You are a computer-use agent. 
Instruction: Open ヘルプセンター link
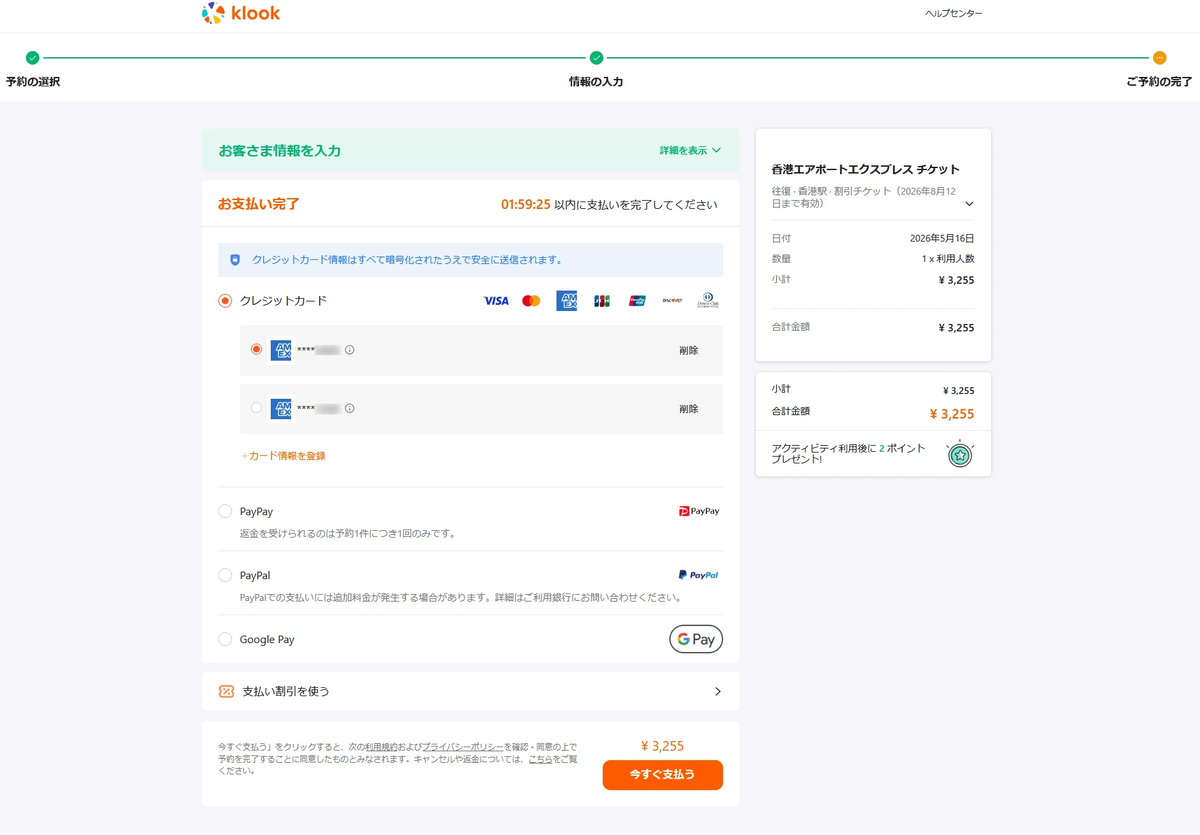[953, 13]
